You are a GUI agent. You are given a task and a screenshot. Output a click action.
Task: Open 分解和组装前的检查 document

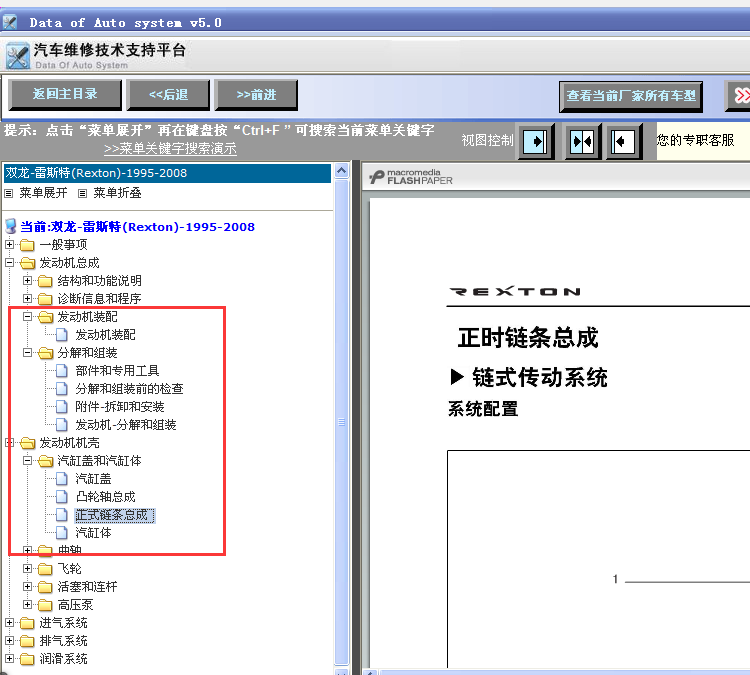point(129,388)
